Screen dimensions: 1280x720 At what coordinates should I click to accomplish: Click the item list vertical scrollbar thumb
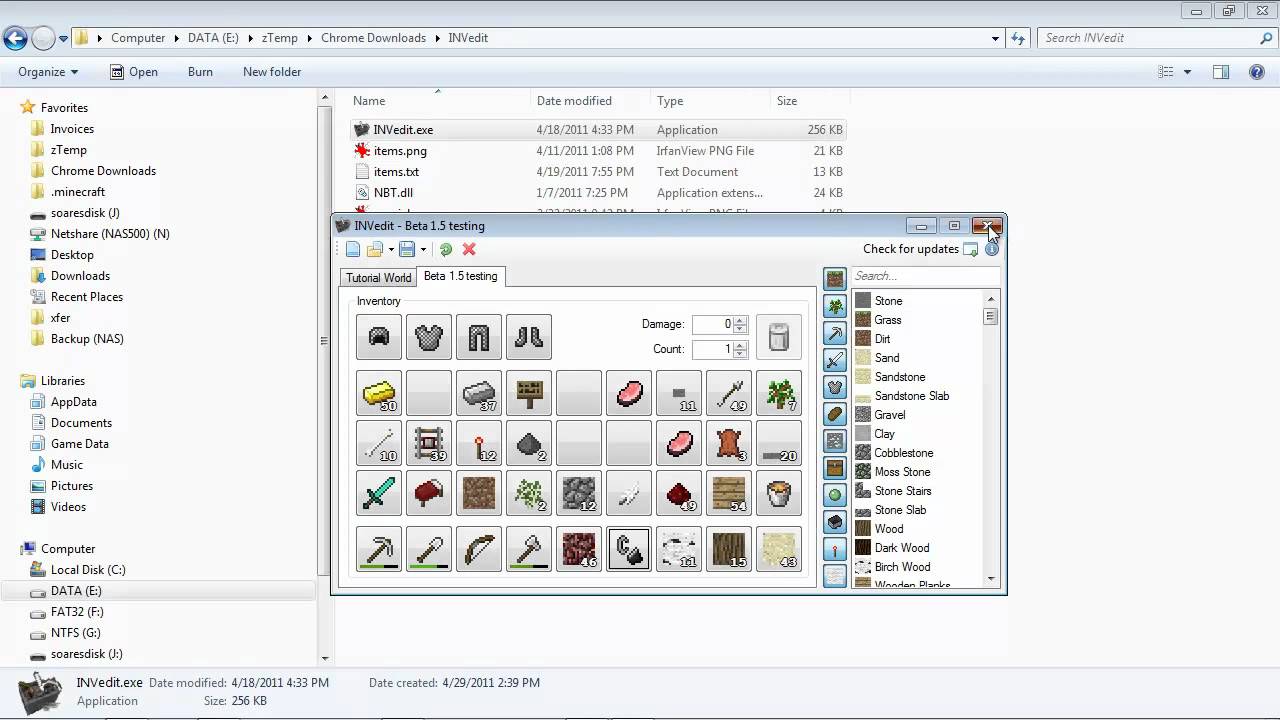[x=991, y=316]
